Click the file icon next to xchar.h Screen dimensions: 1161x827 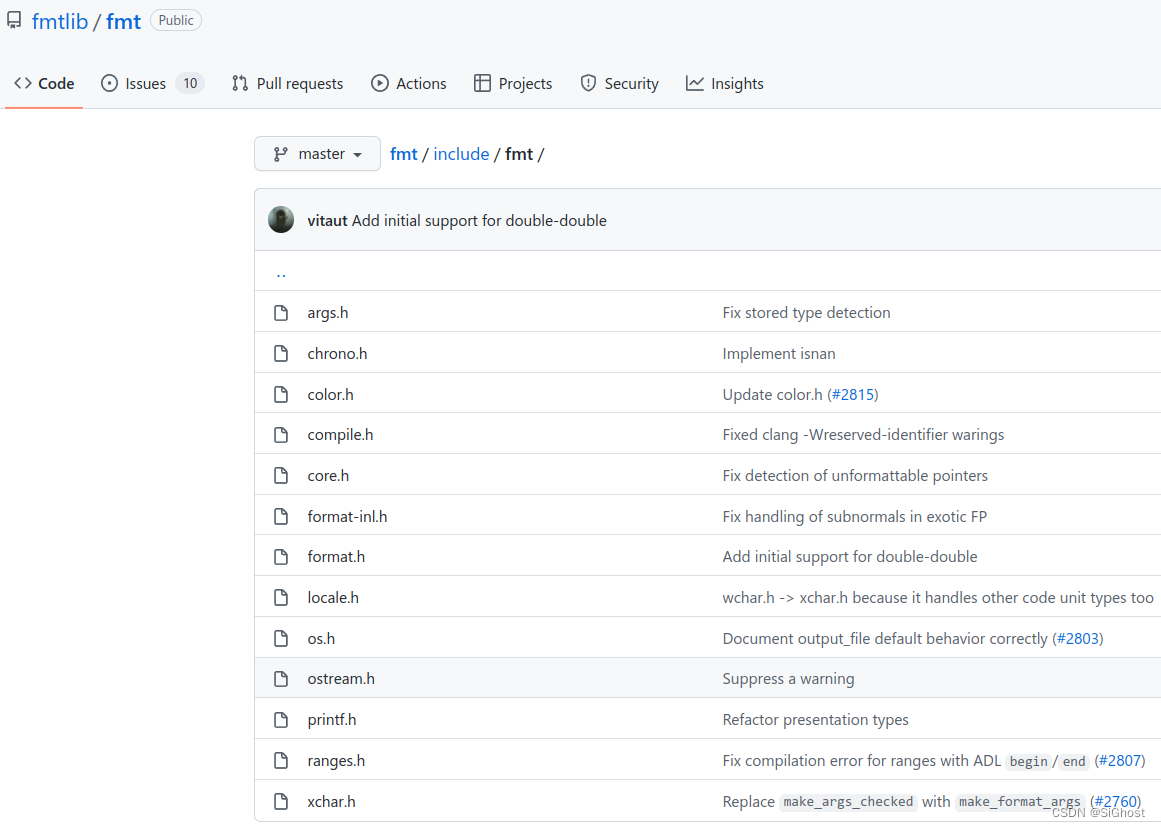pyautogui.click(x=280, y=801)
